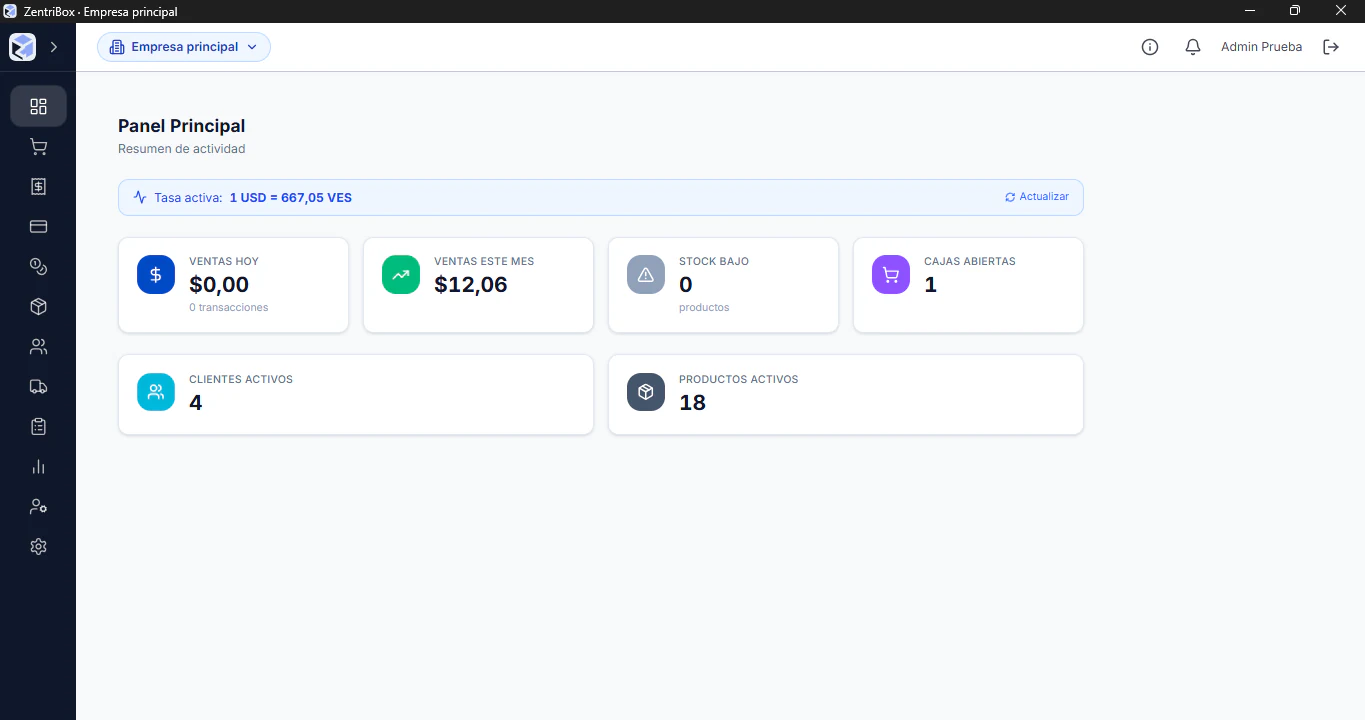The image size is (1365, 720).
Task: Open the box products icon in sidebar
Action: [x=38, y=307]
